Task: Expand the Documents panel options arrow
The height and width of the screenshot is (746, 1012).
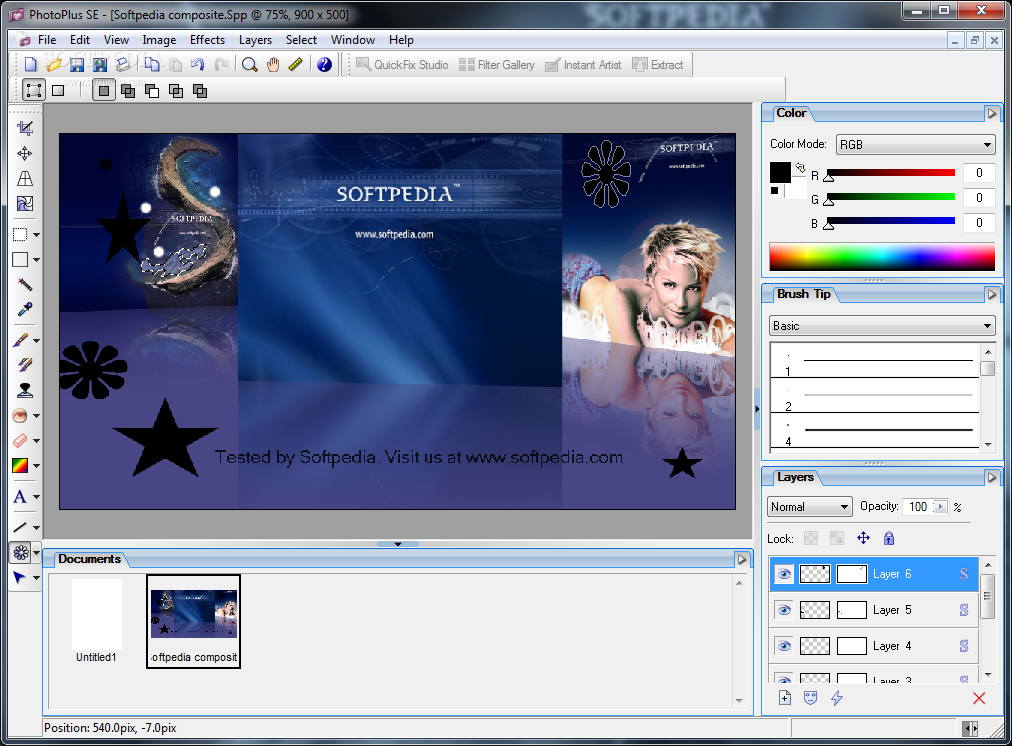Action: pyautogui.click(x=742, y=560)
